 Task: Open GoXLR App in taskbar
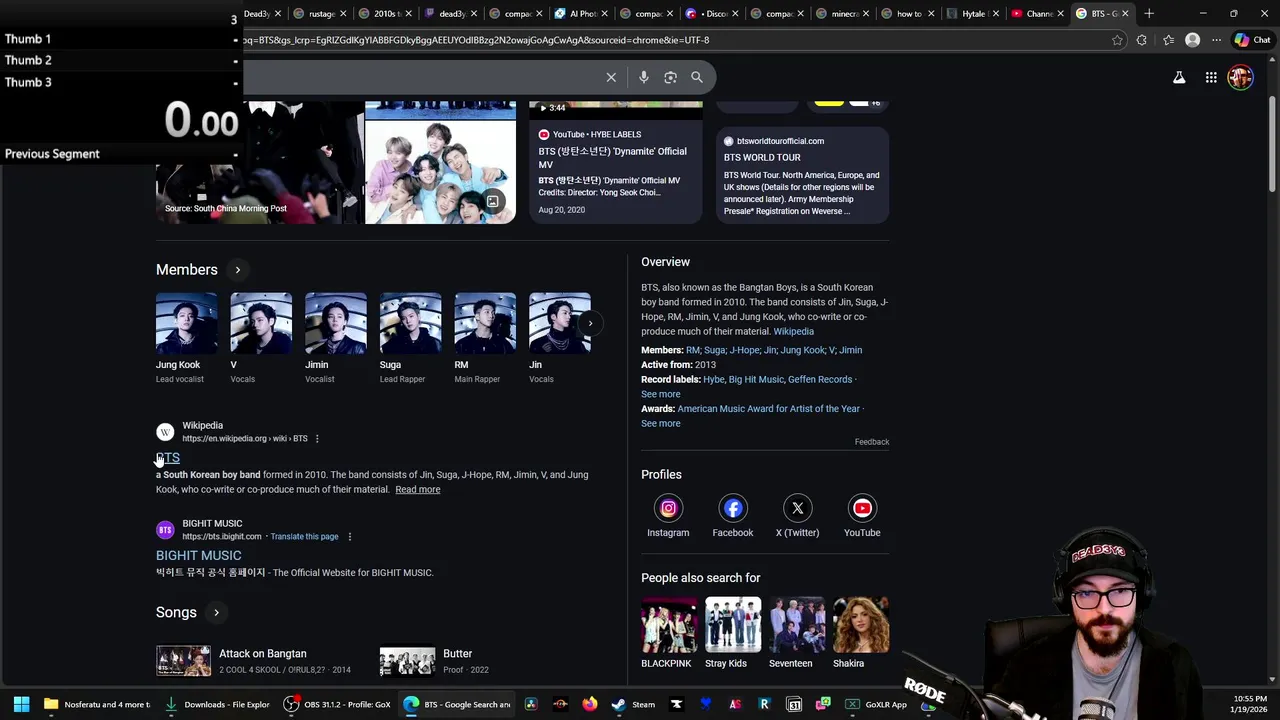coord(876,704)
